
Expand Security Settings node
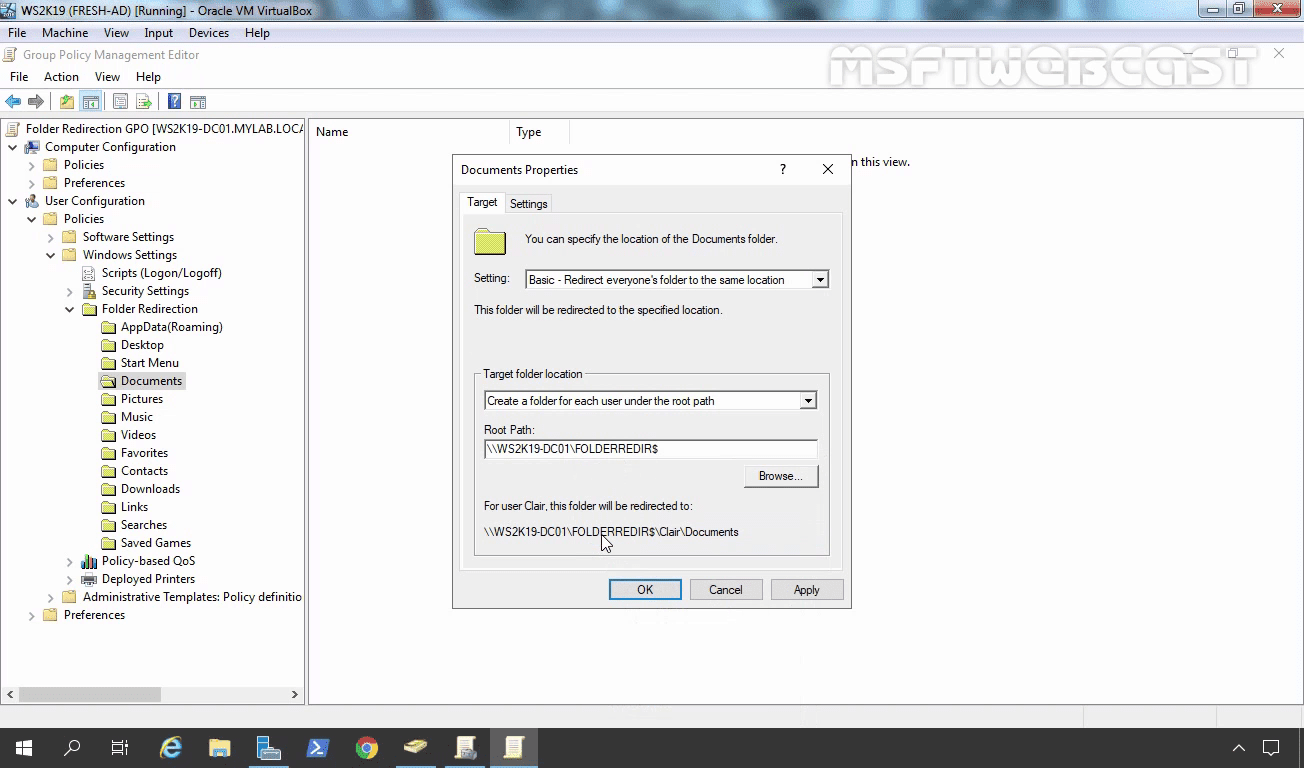coord(70,291)
